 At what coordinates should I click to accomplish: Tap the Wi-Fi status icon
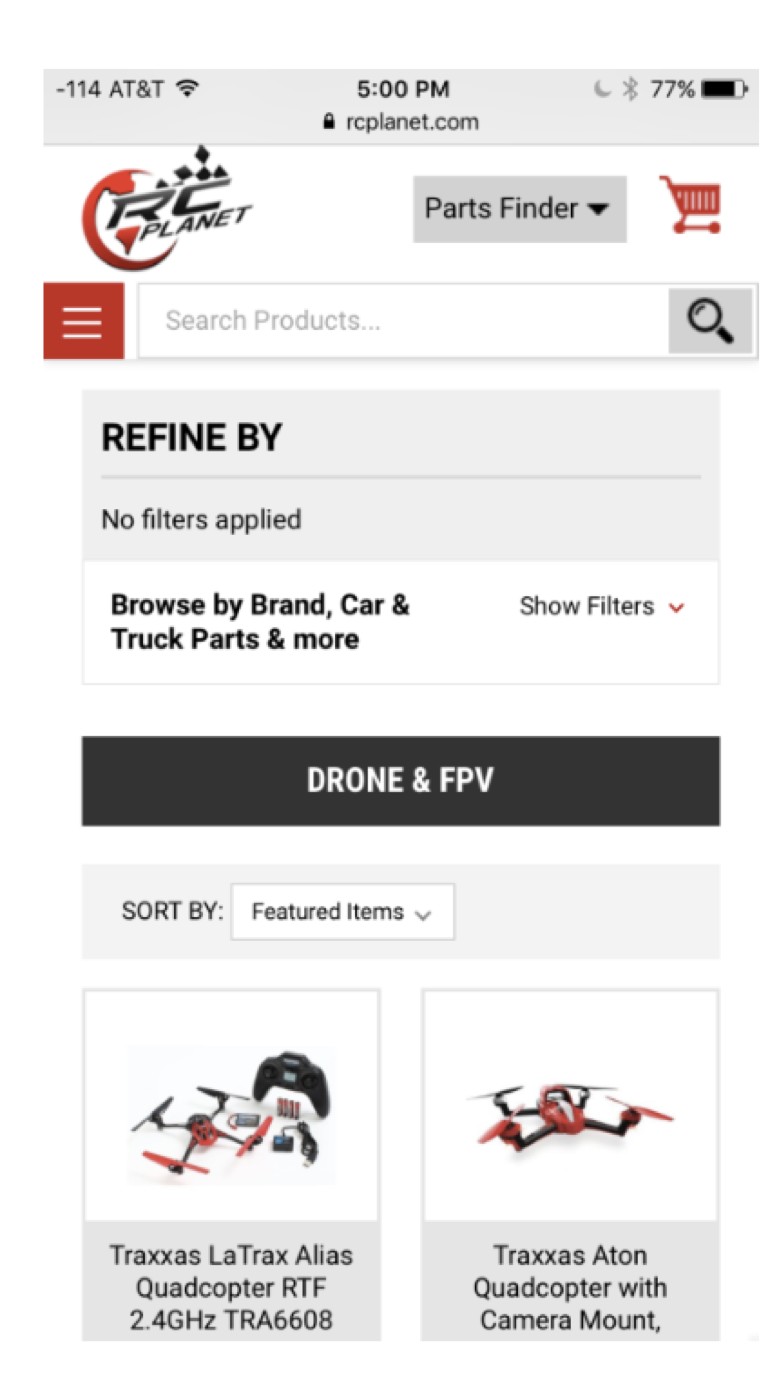pyautogui.click(x=186, y=89)
